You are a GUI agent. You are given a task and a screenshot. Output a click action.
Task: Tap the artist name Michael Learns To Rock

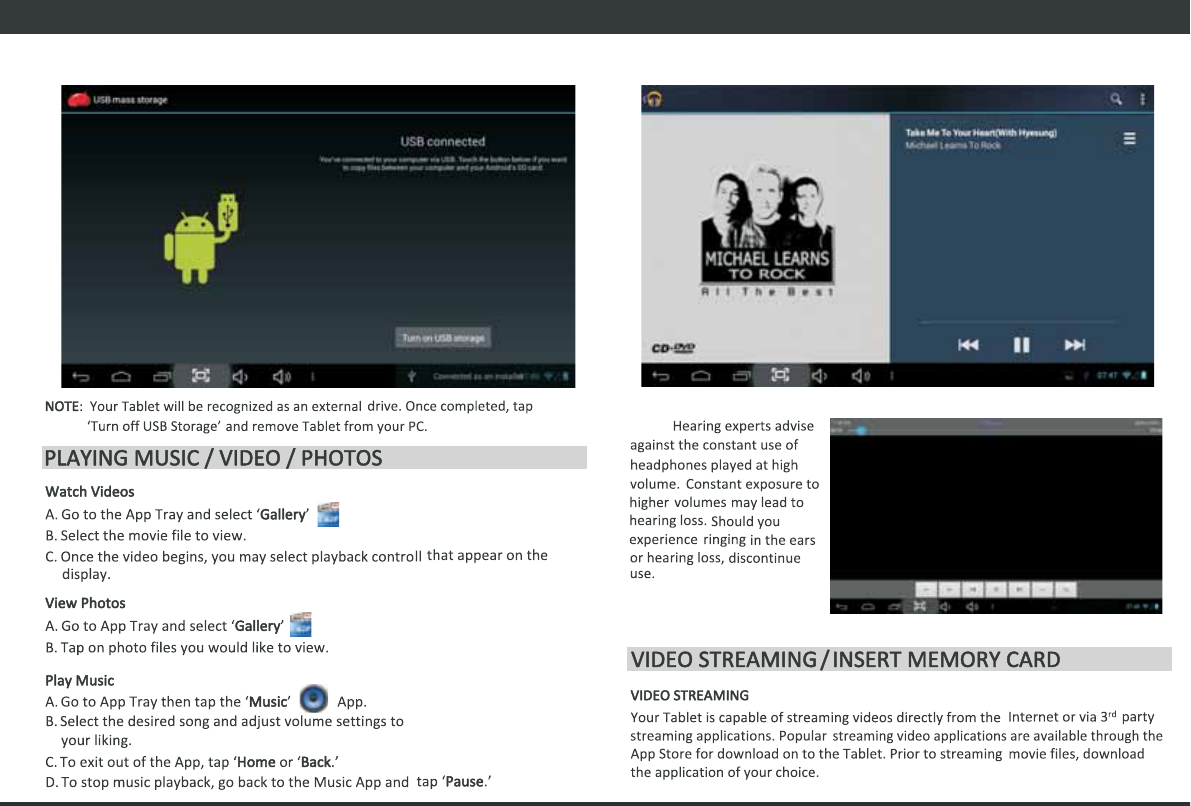coord(952,145)
